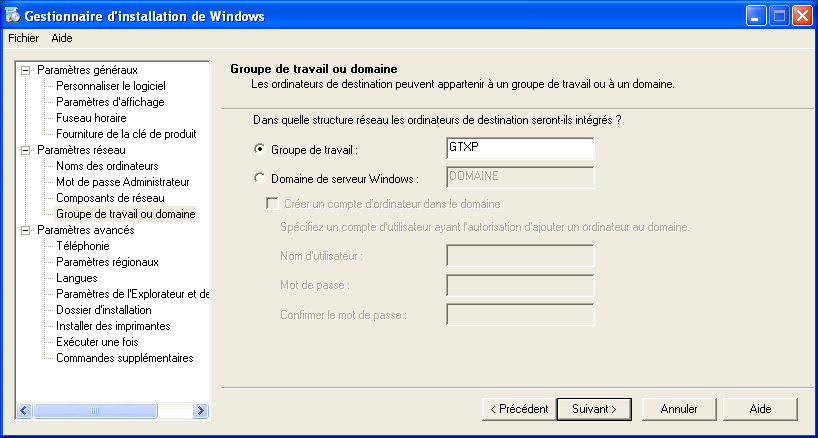Click the Annuler button
The width and height of the screenshot is (818, 438).
pos(679,409)
